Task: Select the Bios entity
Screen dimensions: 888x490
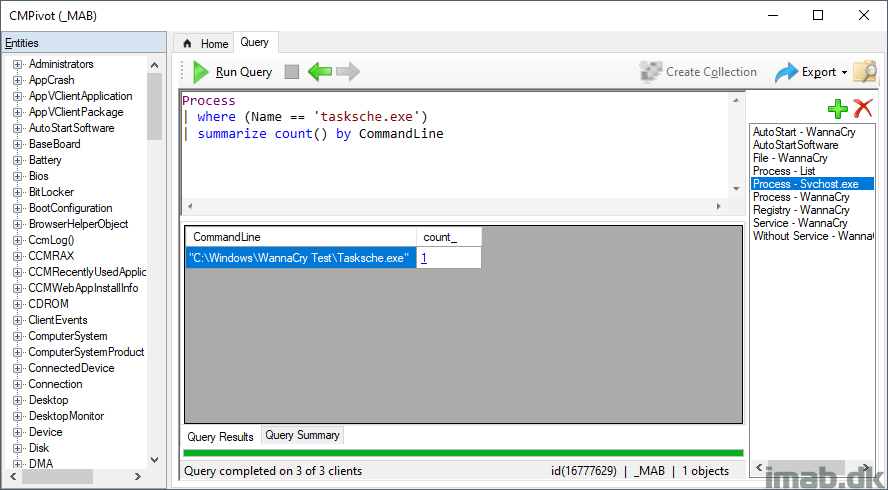Action: click(x=39, y=176)
